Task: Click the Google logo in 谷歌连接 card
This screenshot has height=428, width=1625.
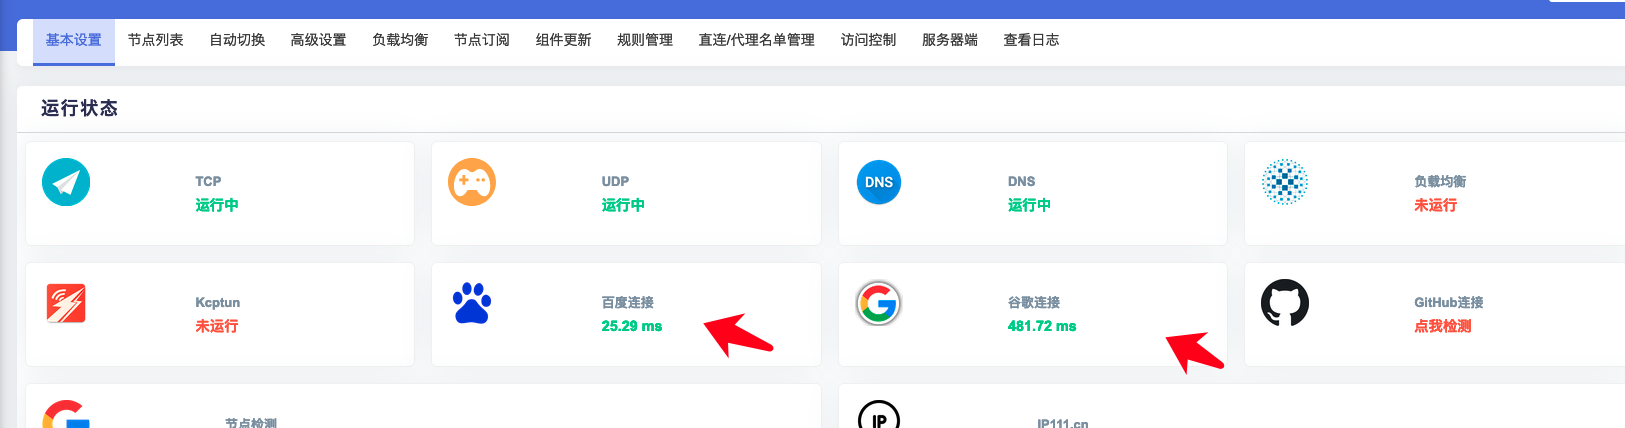Action: [x=879, y=303]
